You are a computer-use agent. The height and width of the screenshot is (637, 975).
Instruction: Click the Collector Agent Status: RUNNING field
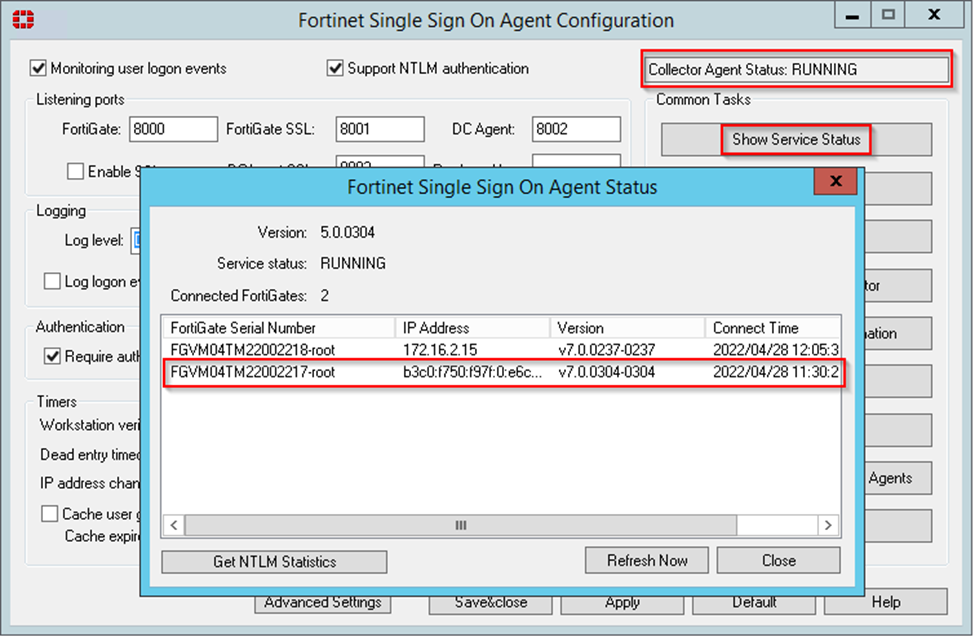tap(798, 69)
